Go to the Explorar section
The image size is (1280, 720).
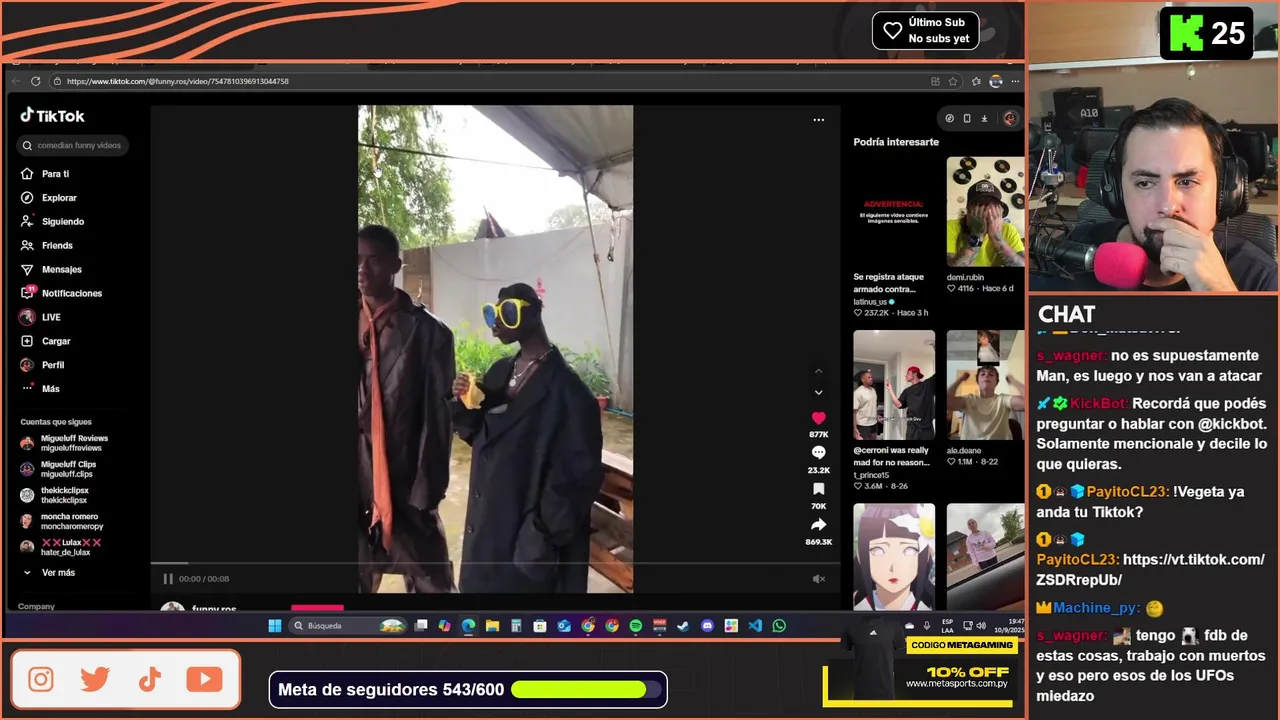[49, 198]
